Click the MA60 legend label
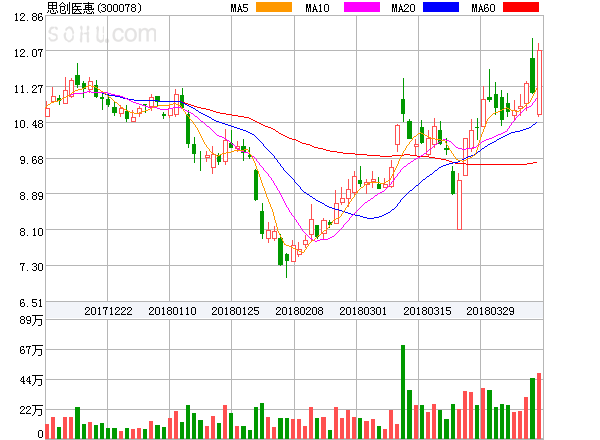 click(483, 8)
